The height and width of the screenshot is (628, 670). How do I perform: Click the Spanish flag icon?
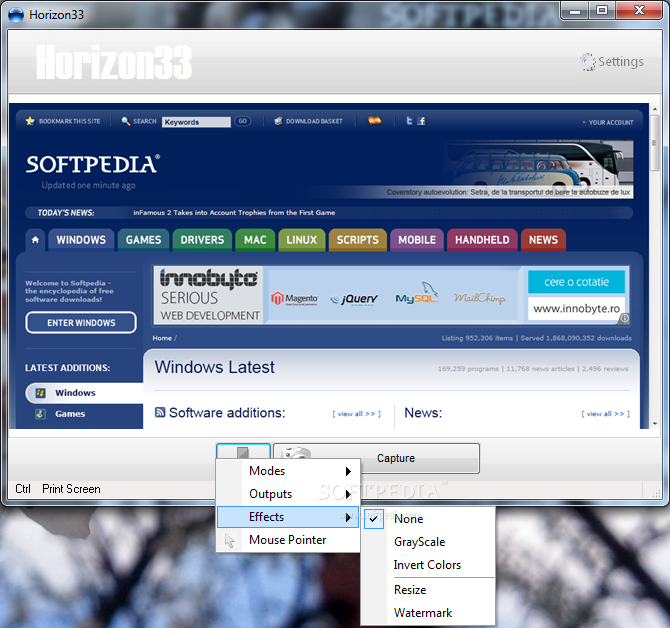[375, 121]
